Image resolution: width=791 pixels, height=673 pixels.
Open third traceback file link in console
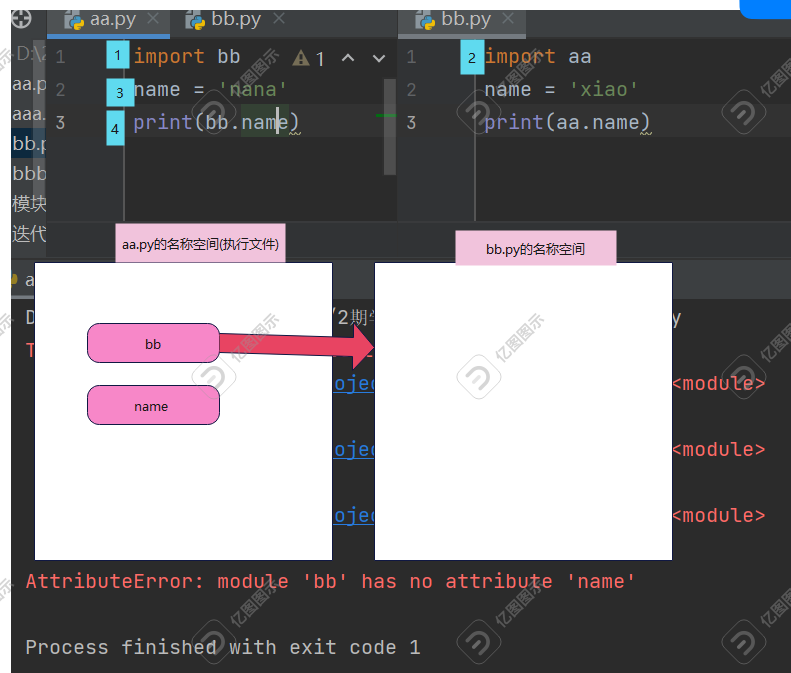pyautogui.click(x=354, y=516)
